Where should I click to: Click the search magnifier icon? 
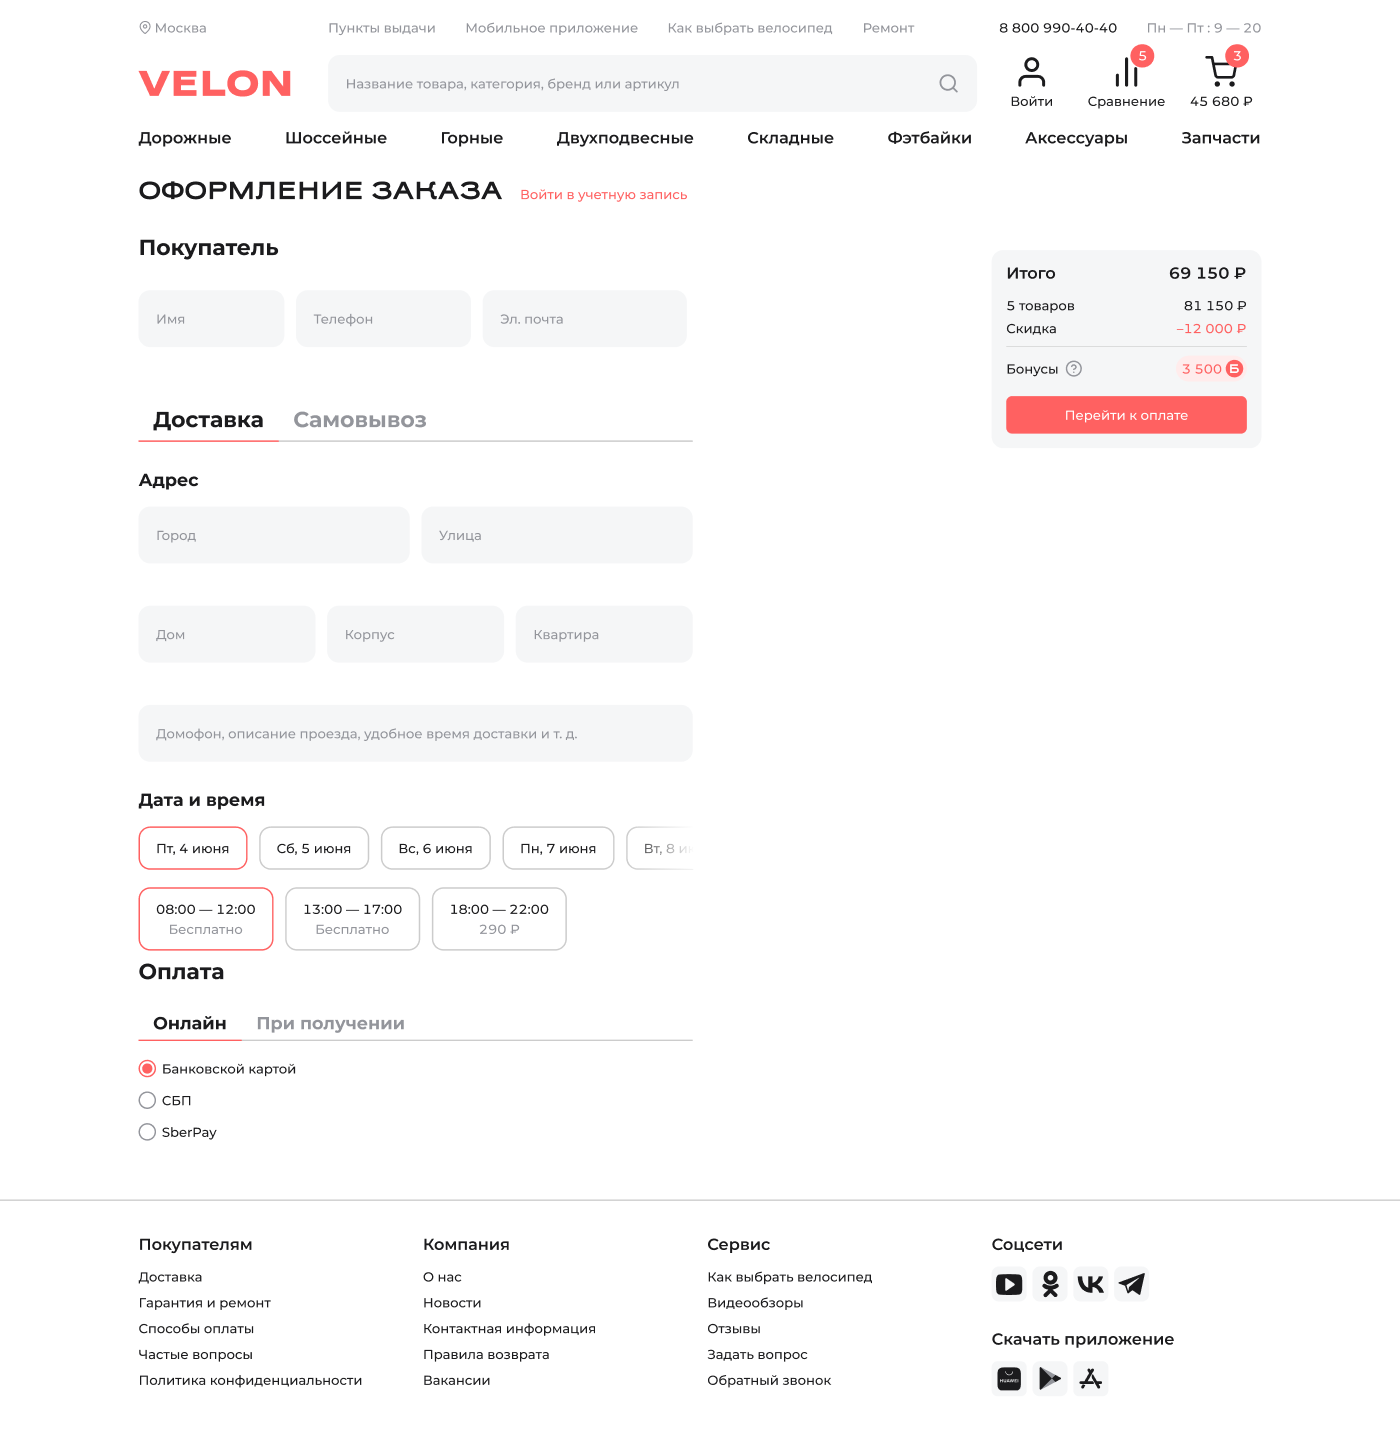click(948, 84)
